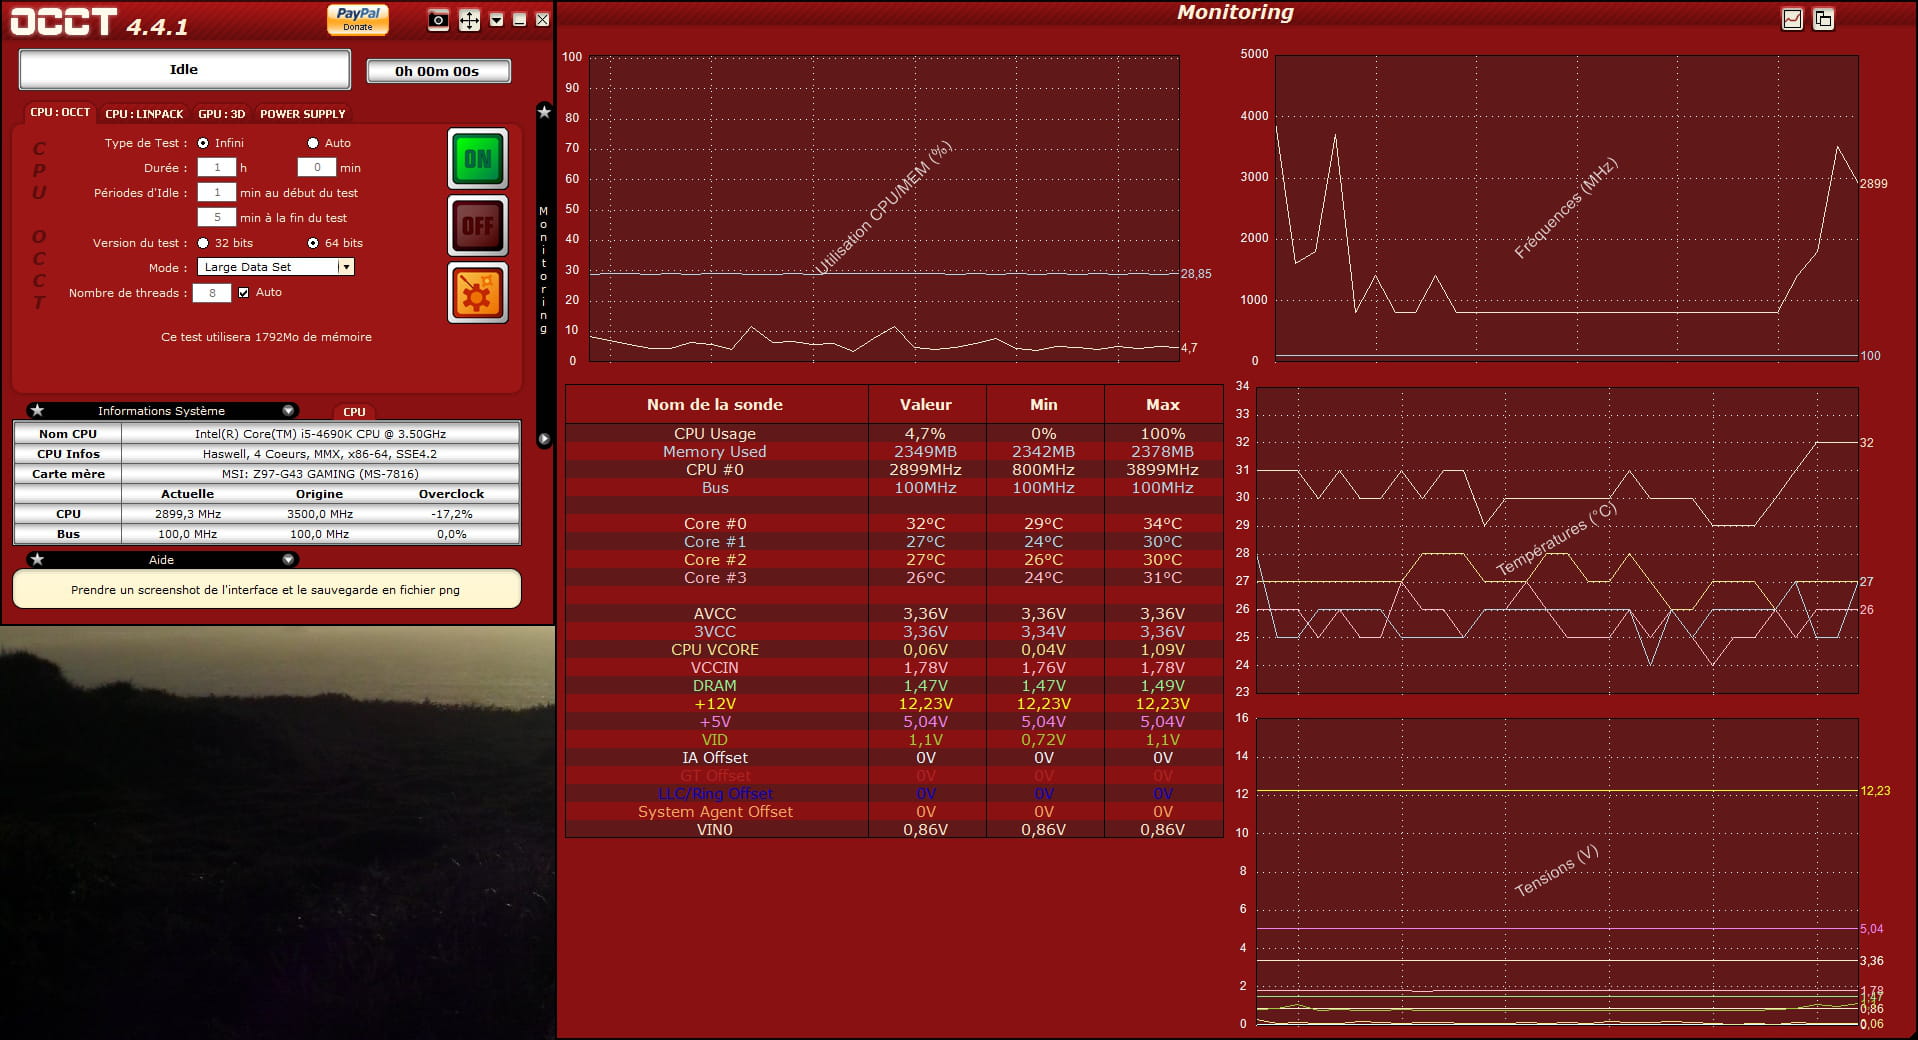Select the Auto test type radio
This screenshot has height=1040, width=1918.
tap(313, 143)
